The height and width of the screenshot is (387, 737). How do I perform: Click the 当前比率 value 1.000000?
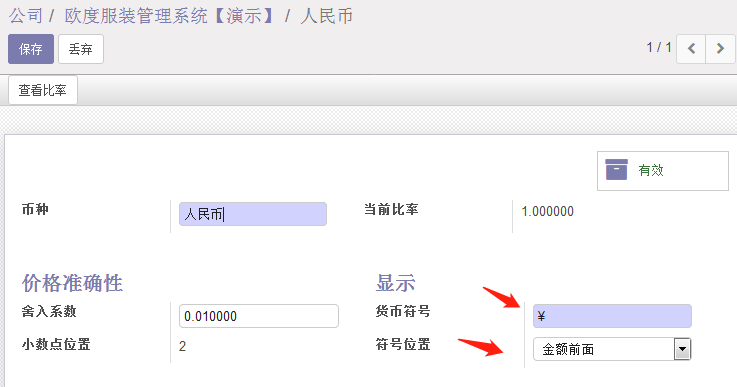[x=548, y=212]
